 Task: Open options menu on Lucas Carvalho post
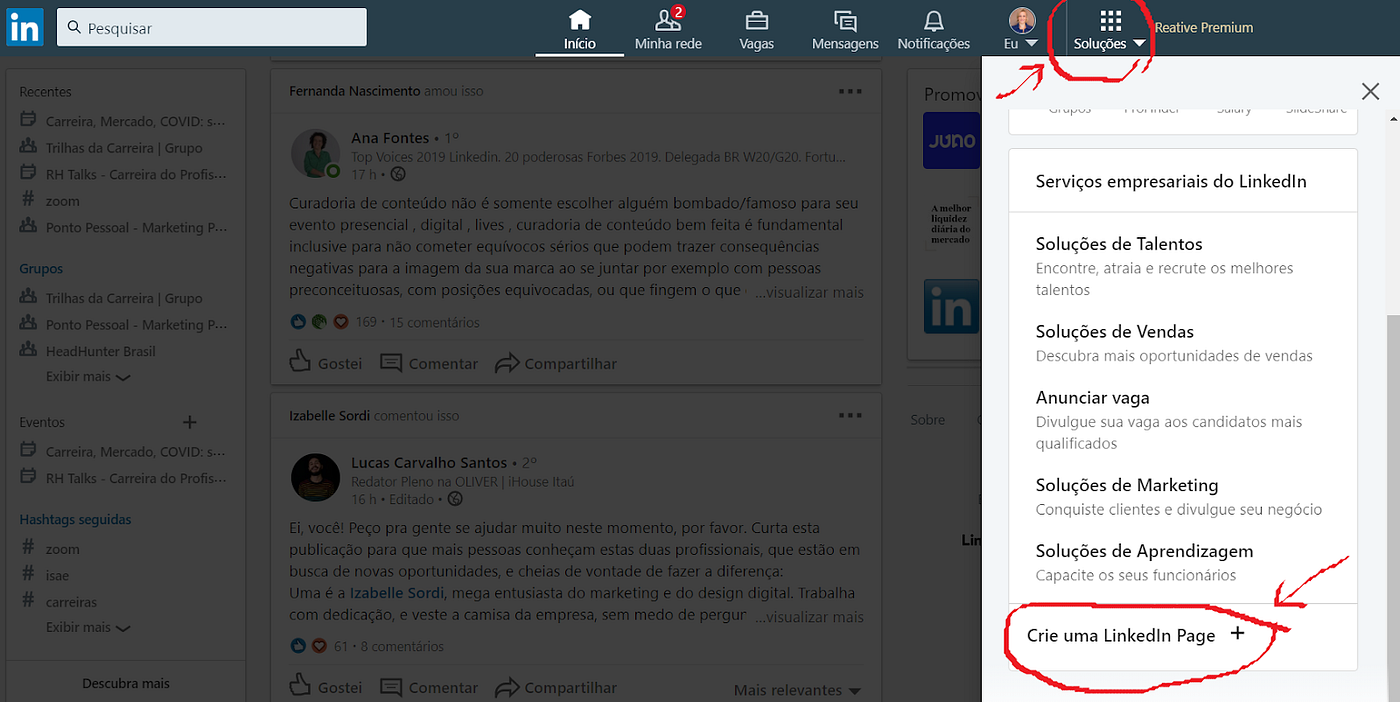850,415
